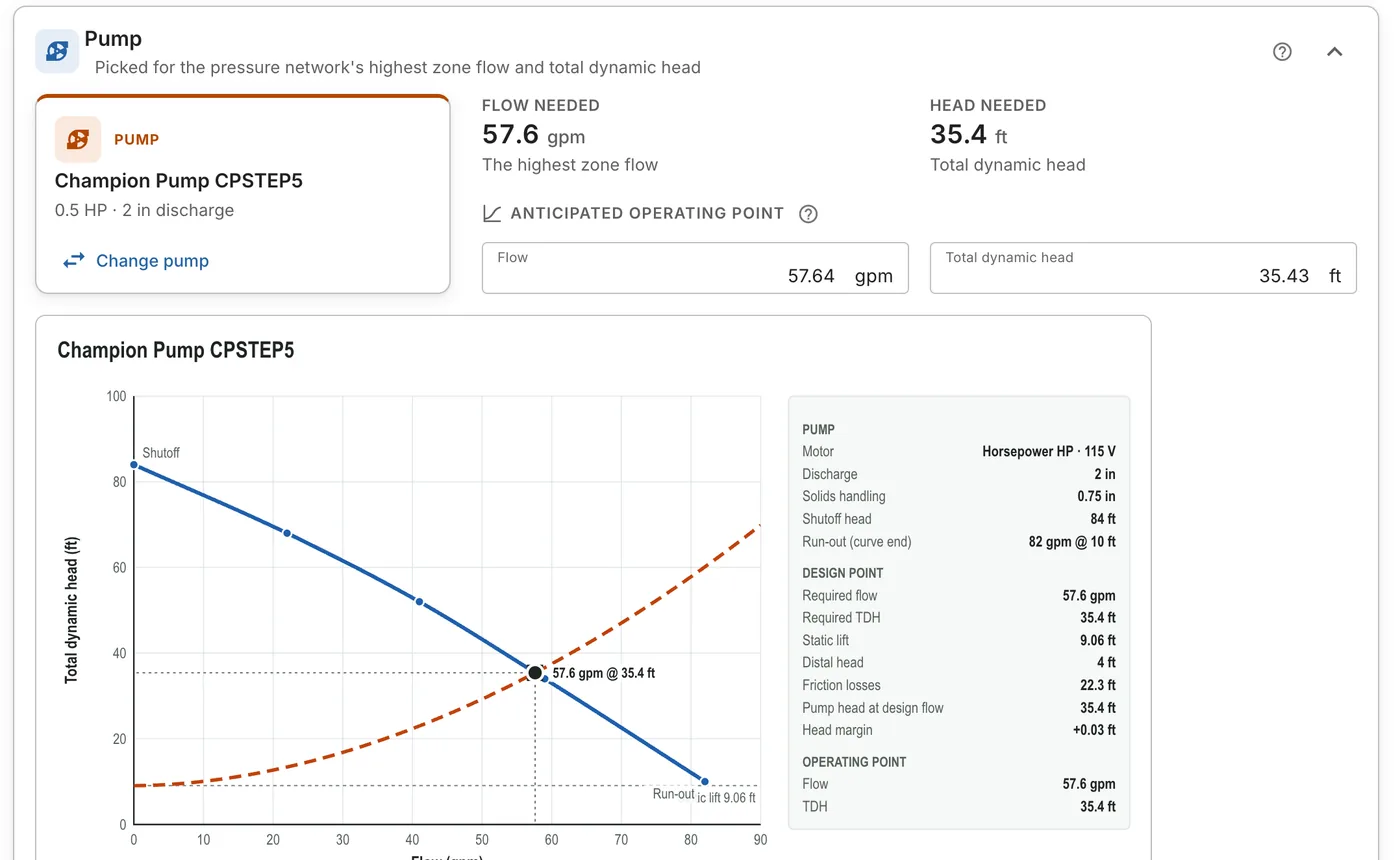The height and width of the screenshot is (860, 1400).
Task: Click the '57.6 gpm @ 35.4 ft' chart label
Action: coord(604,674)
